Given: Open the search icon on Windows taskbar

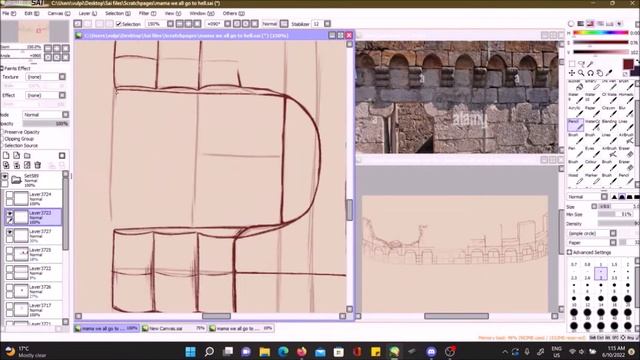Looking at the screenshot, I should coord(209,351).
